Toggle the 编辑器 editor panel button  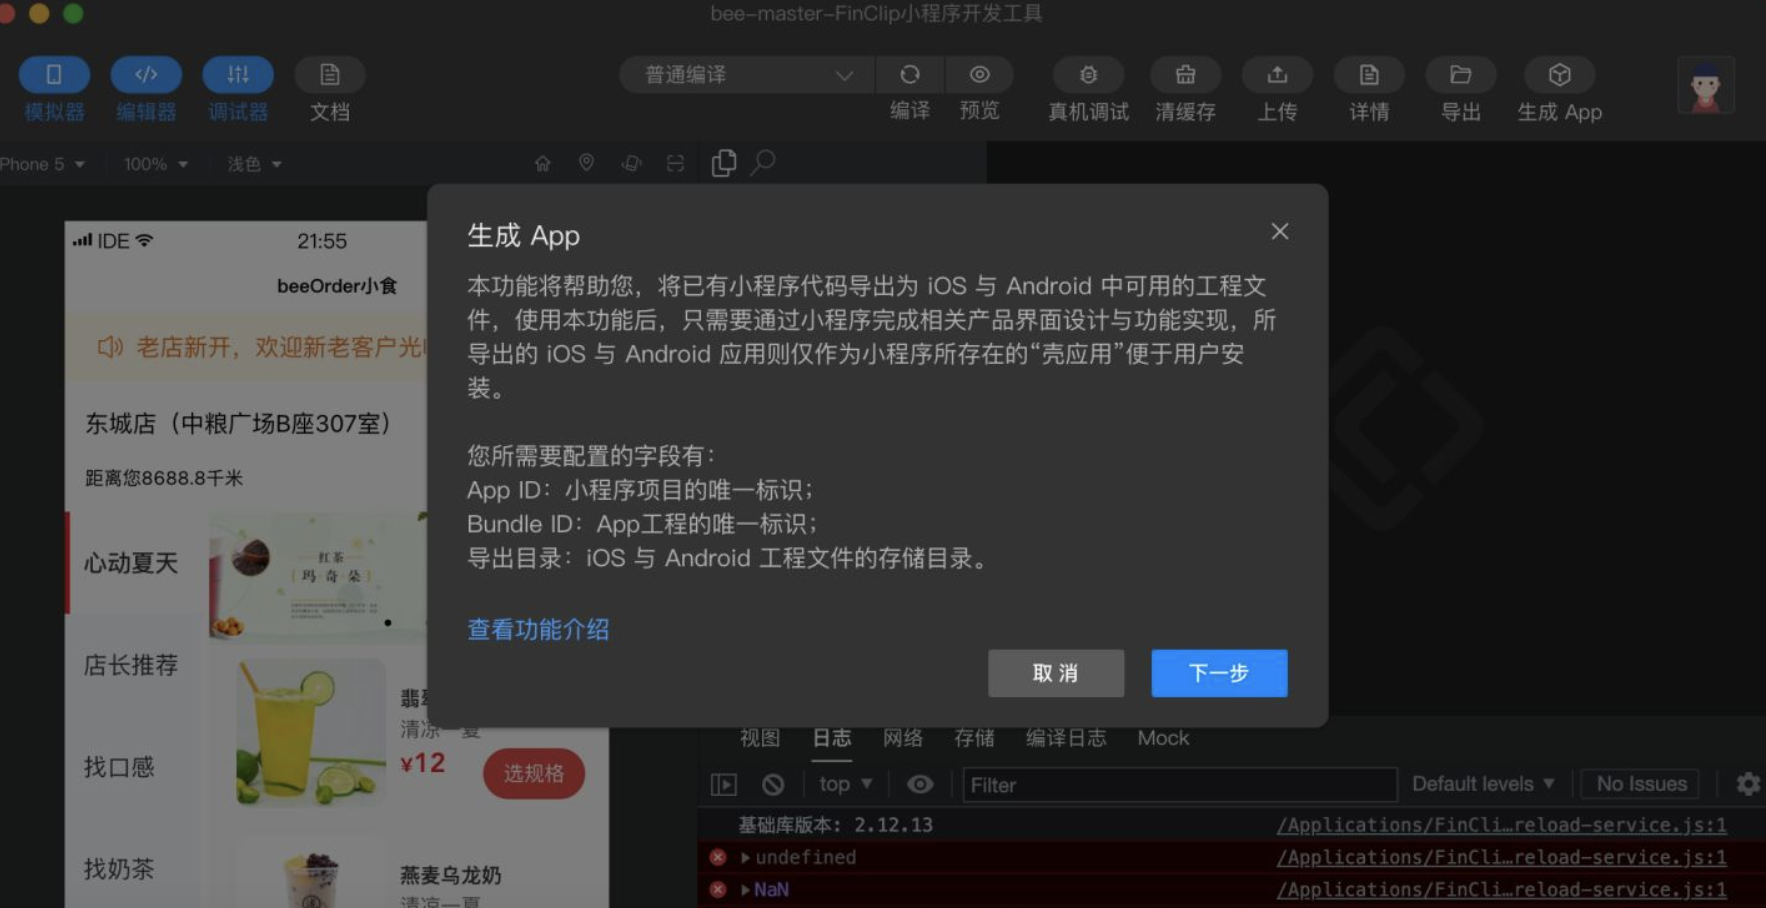pyautogui.click(x=146, y=75)
